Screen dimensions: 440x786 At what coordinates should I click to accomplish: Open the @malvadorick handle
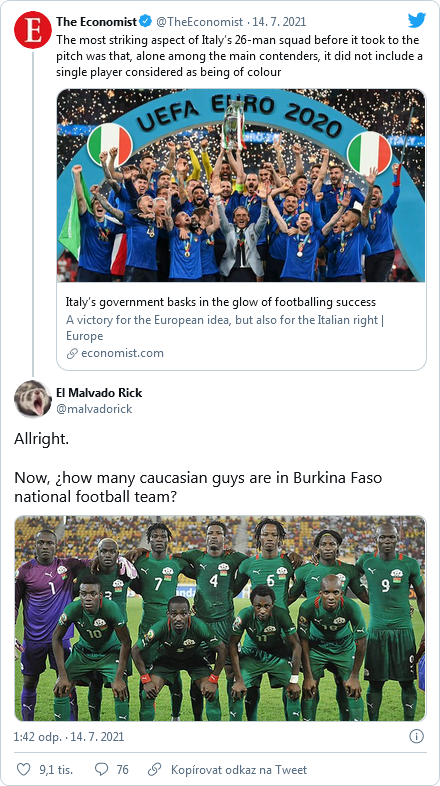[94, 409]
